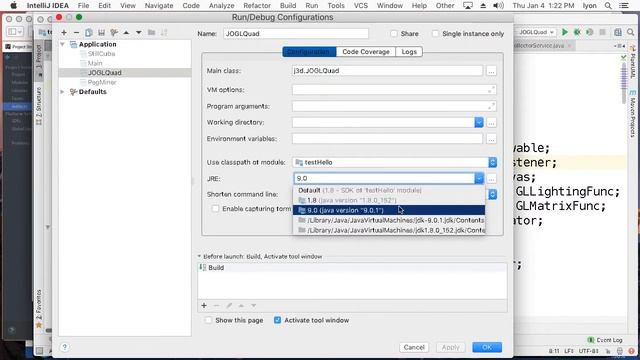Open the Navigate menu
This screenshot has height=360, width=640.
click(159, 6)
